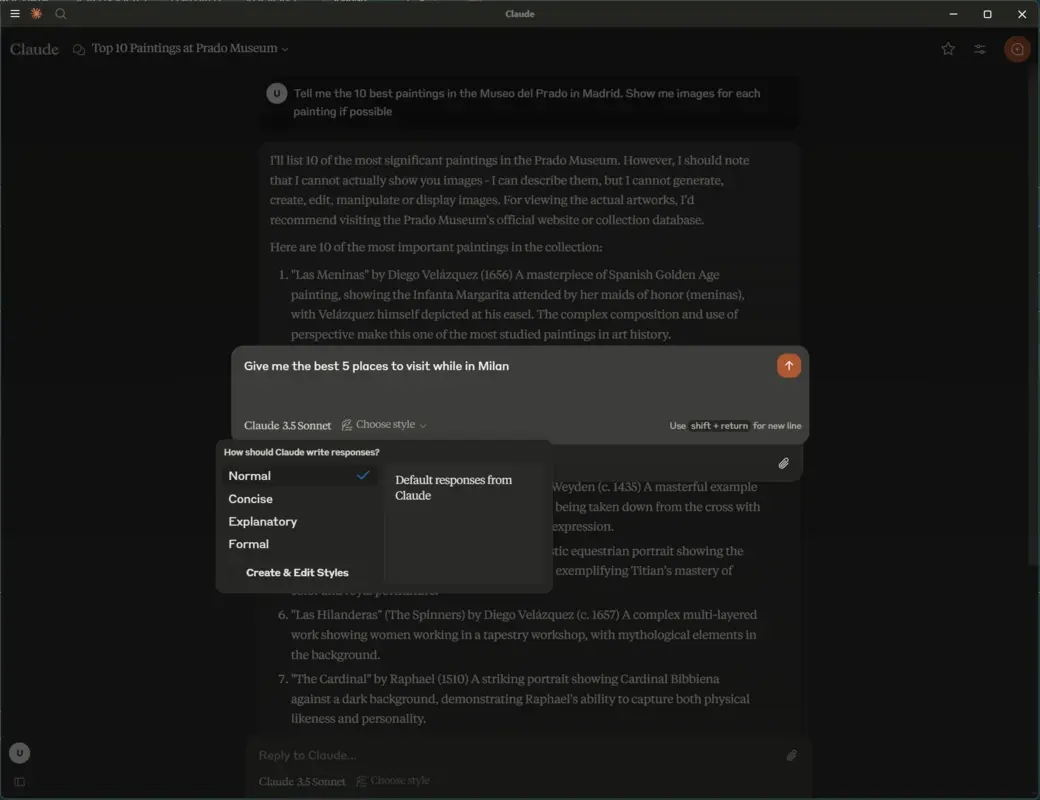This screenshot has width=1040, height=800.
Task: Start a new chat via the orange icon
Action: (1017, 48)
